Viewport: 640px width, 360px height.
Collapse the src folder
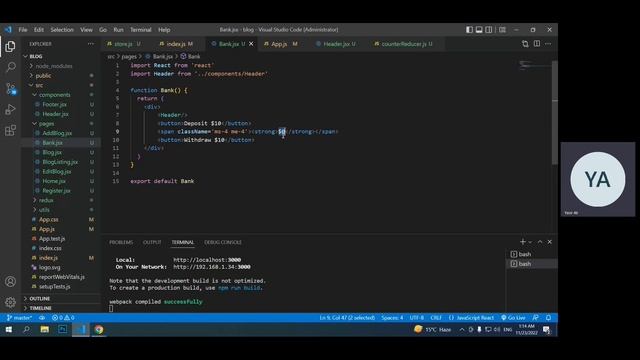(x=39, y=85)
